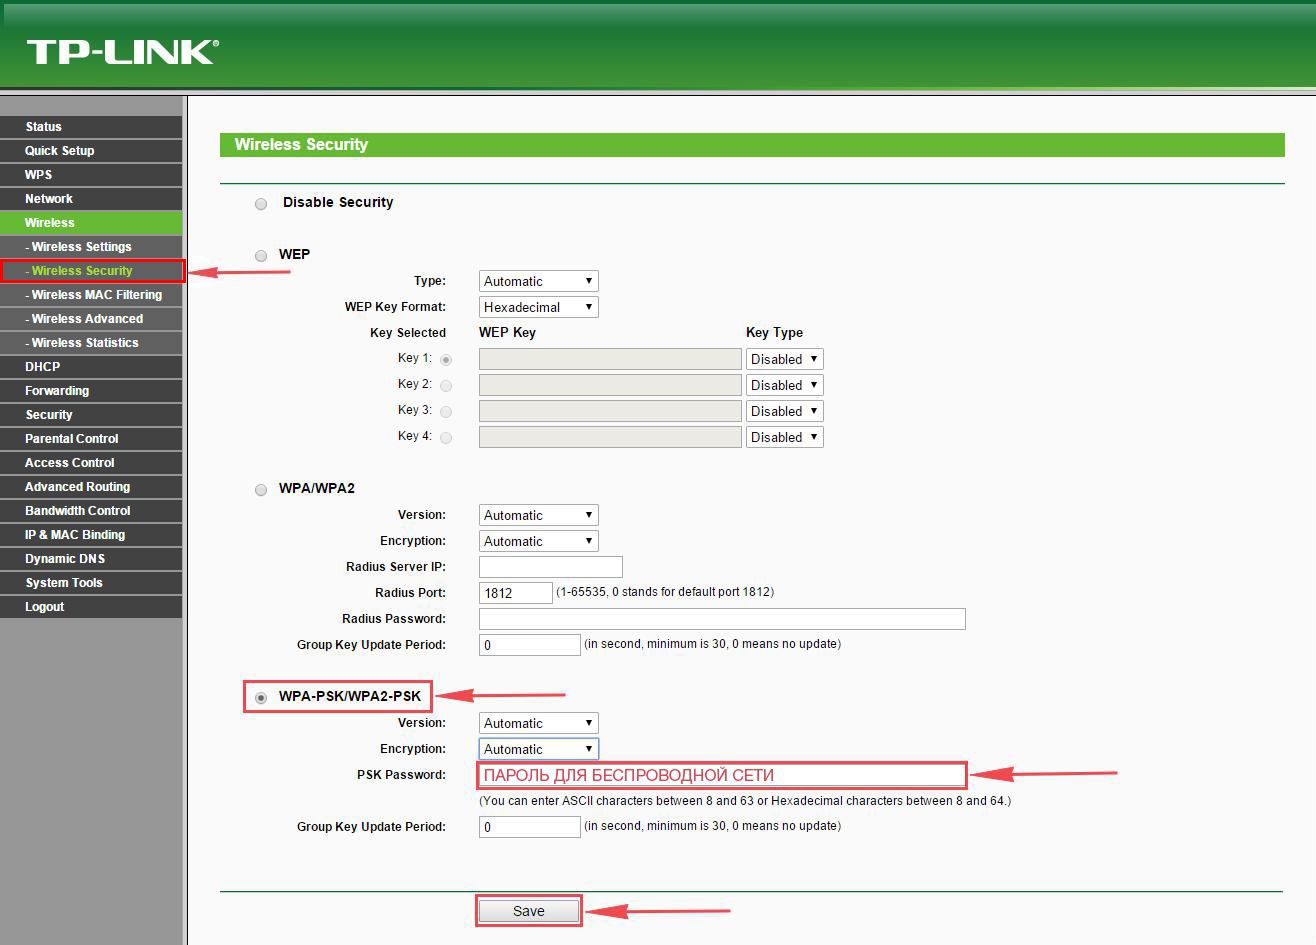1316x945 pixels.
Task: Open Wireless Statistics submenu
Action: pyautogui.click(x=91, y=343)
